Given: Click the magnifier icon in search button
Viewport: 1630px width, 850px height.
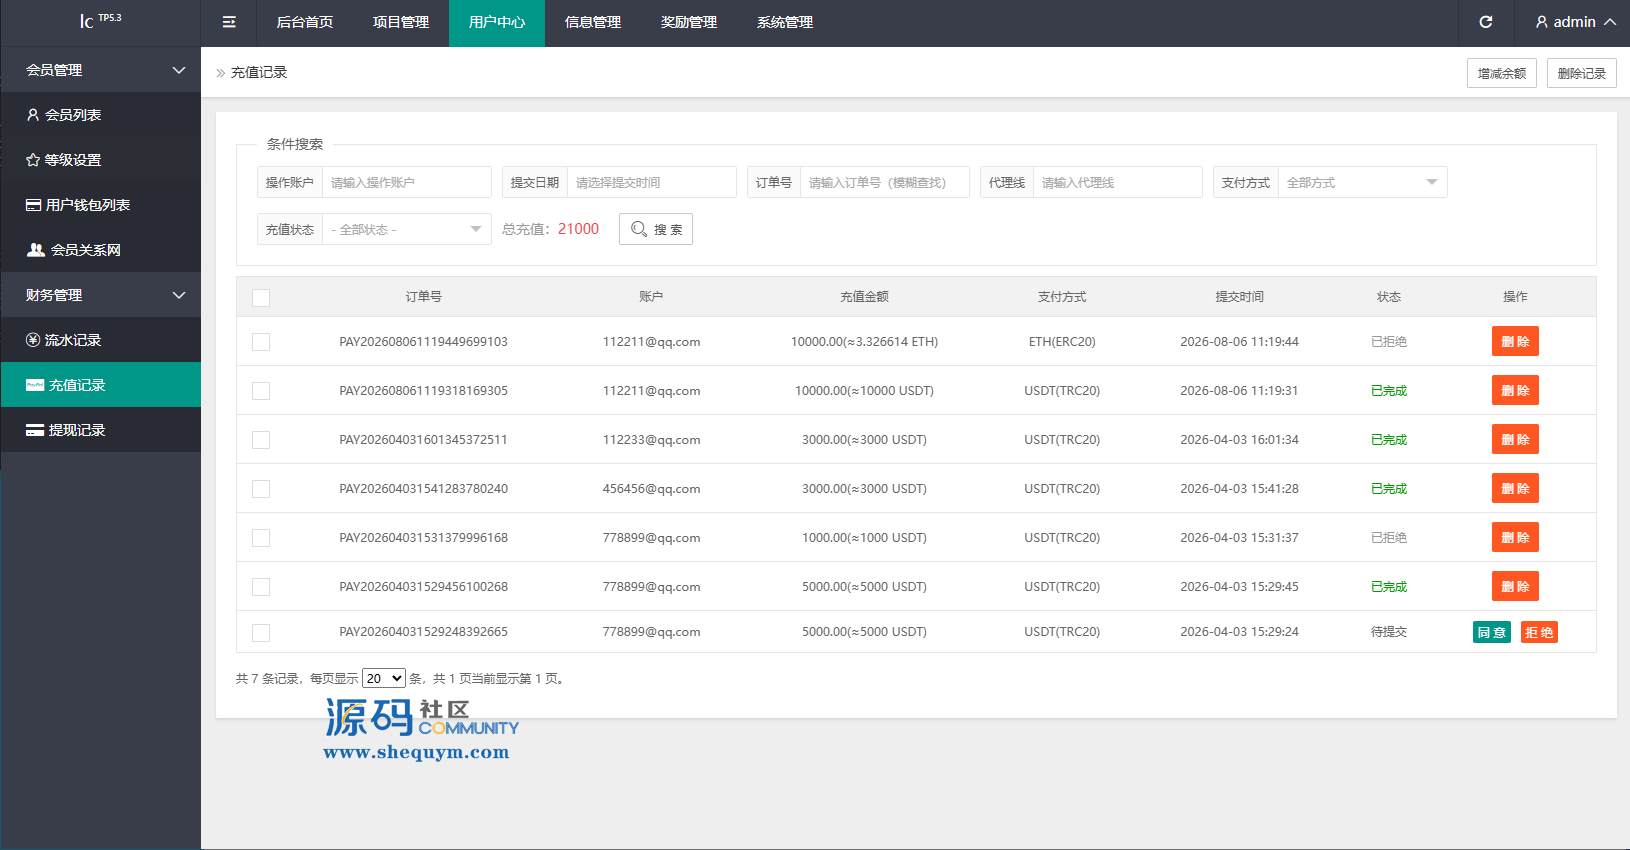Looking at the screenshot, I should tap(639, 229).
